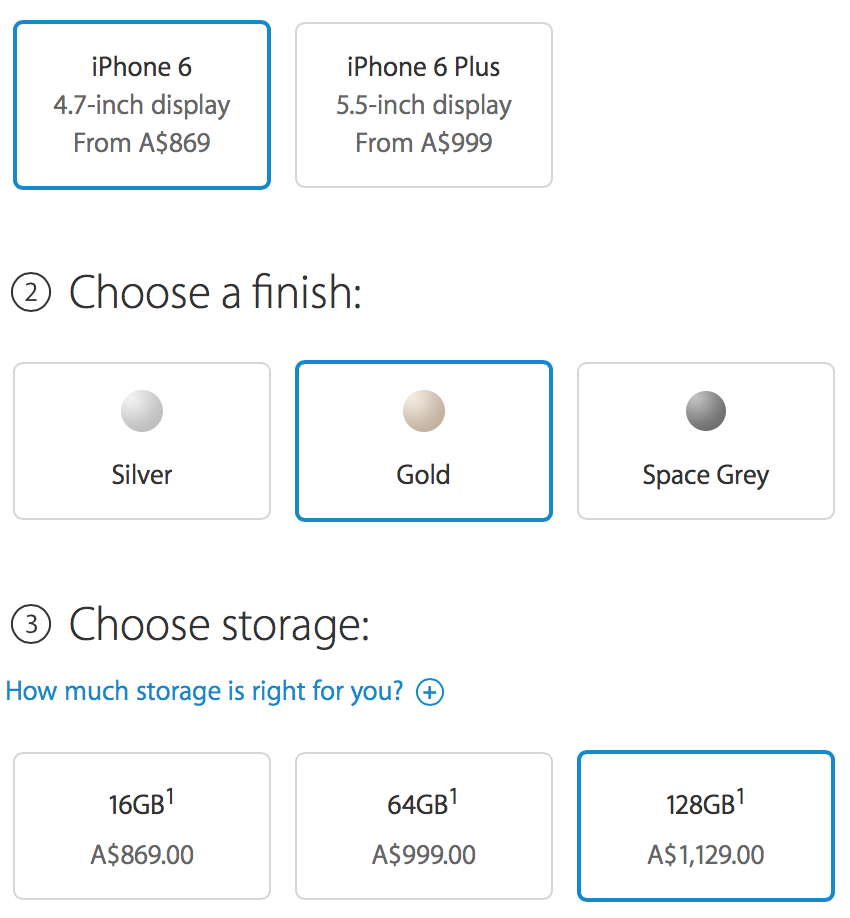Screen dimensions: 850x918
Task: Click the "Choose a finish:" heading
Action: tap(214, 293)
